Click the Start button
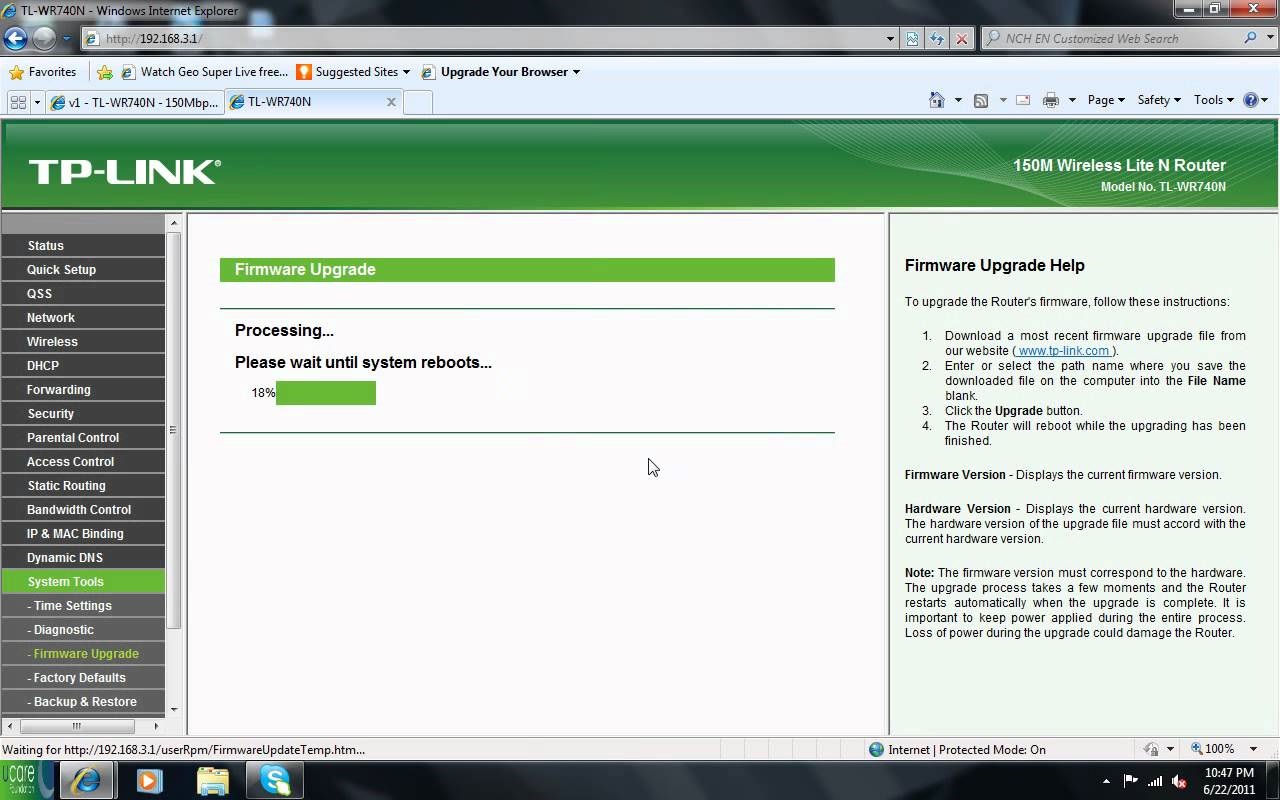Screen dimensions: 1280x800 (x=27, y=780)
